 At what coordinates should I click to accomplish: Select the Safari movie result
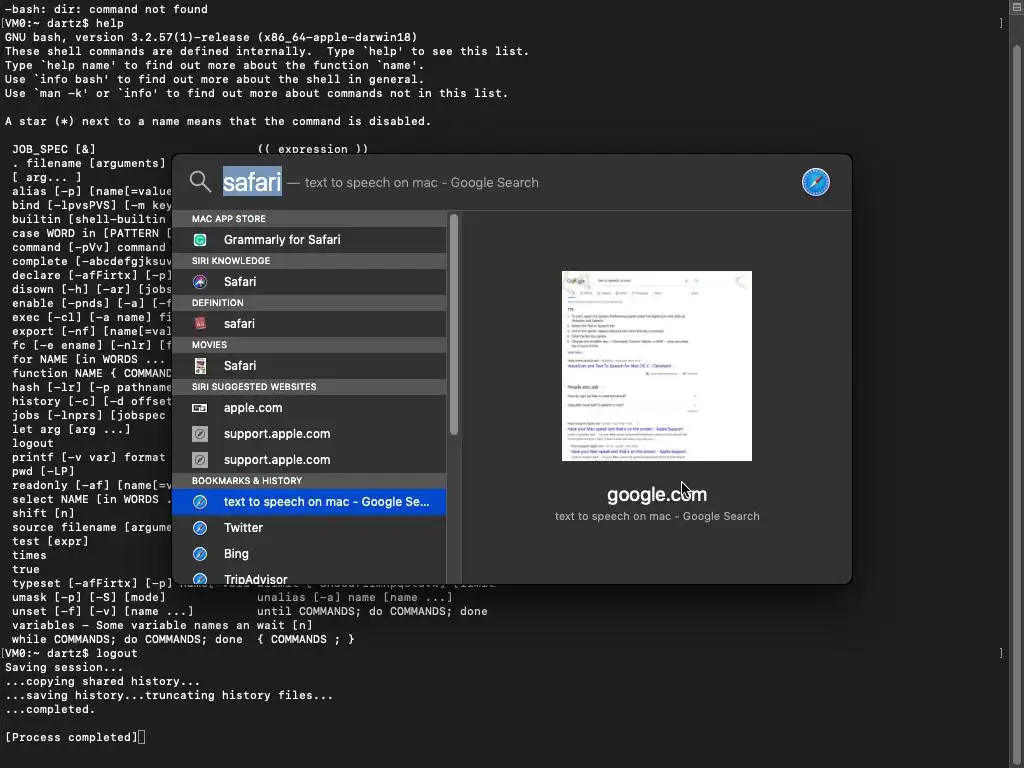(x=310, y=366)
